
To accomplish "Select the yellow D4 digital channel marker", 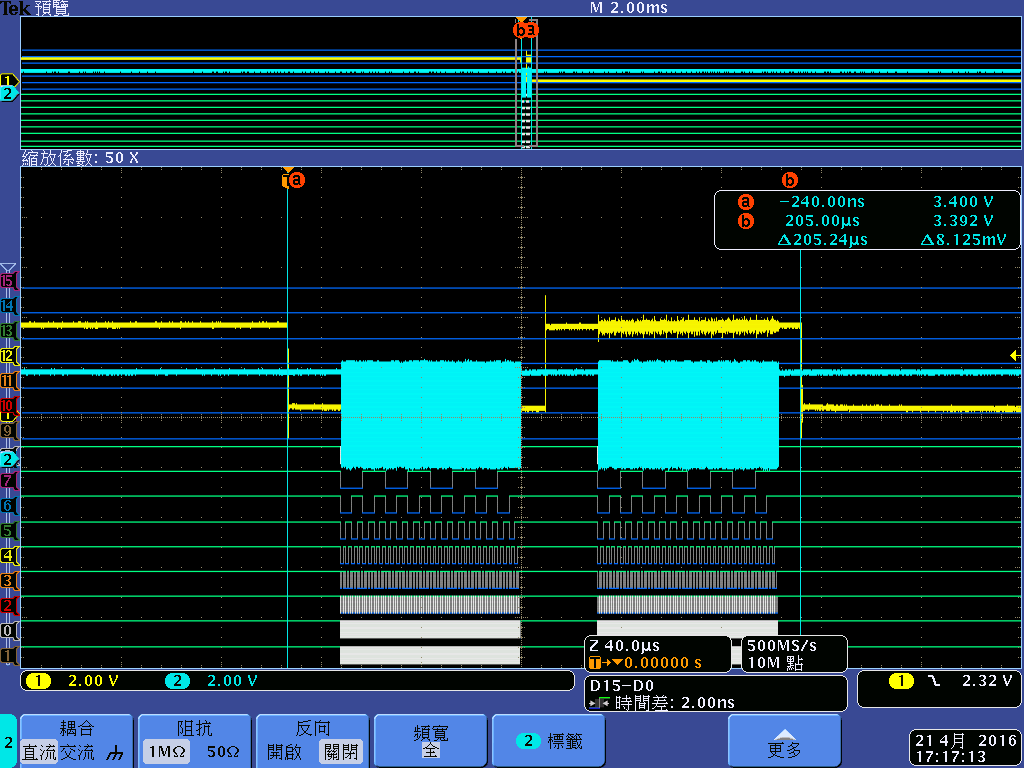I will pos(8,556).
